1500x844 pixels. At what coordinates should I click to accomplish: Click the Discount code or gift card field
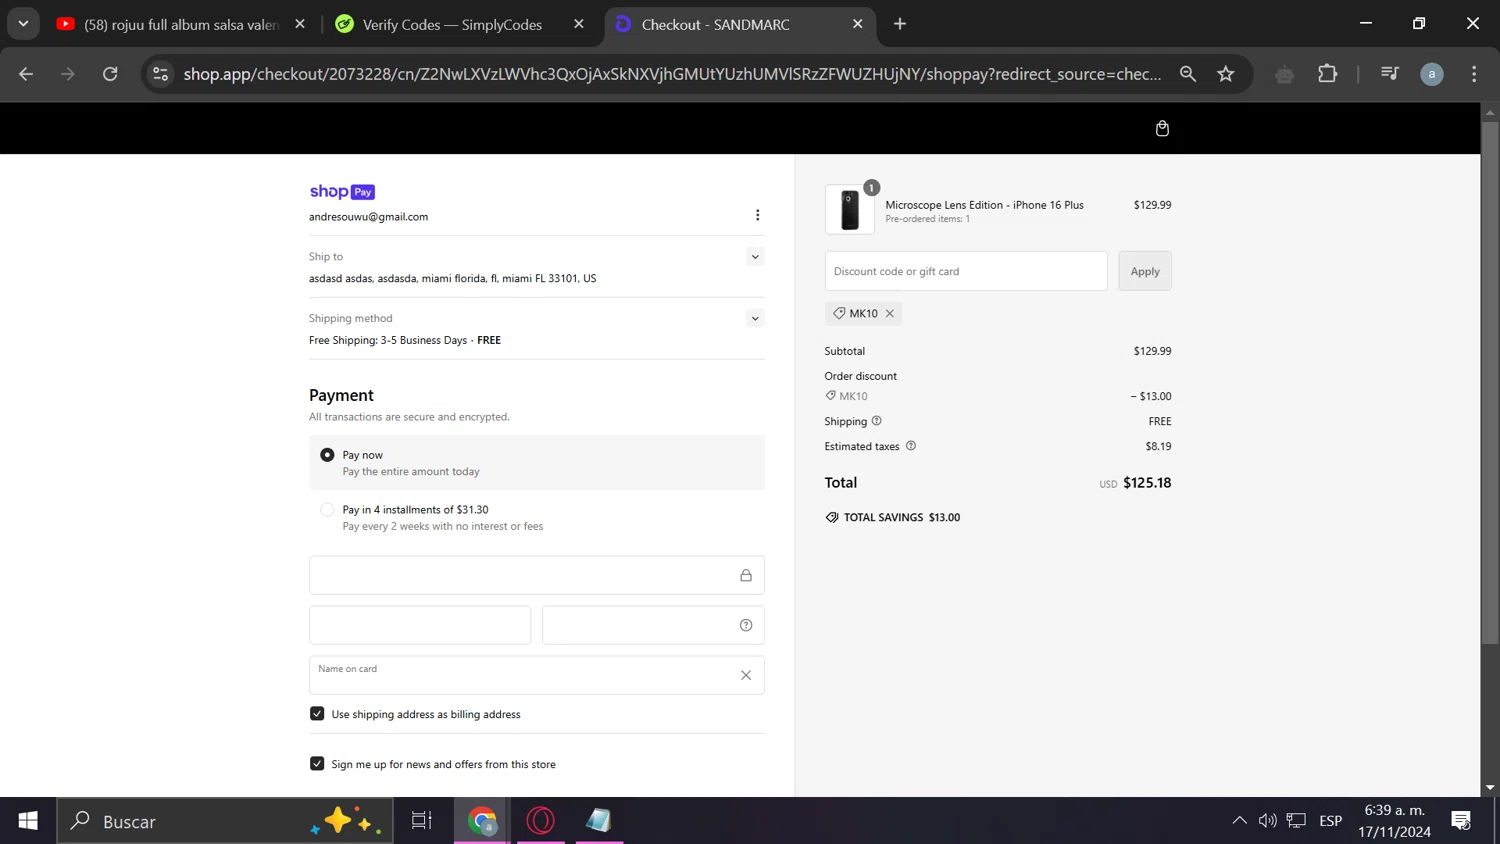pos(966,271)
